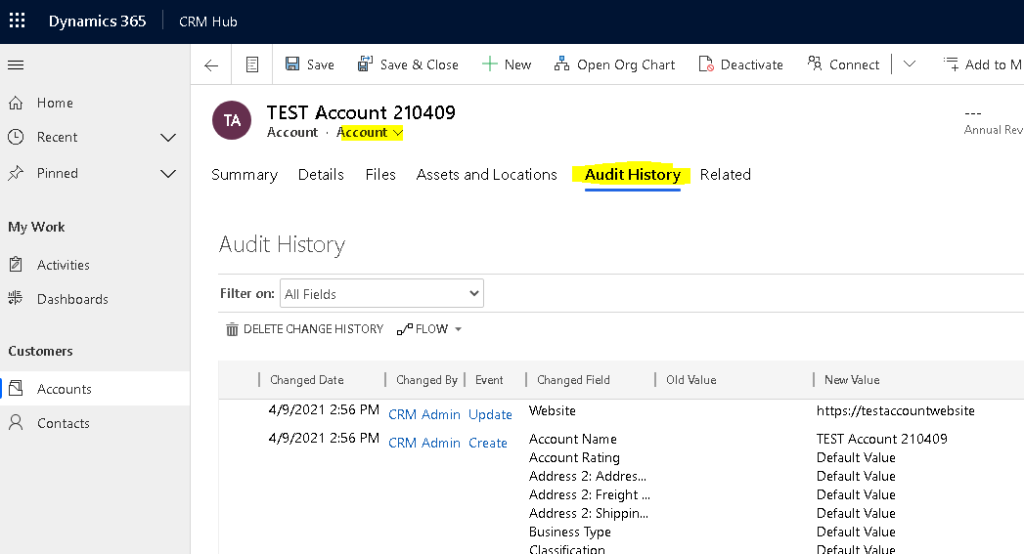This screenshot has height=554, width=1024.
Task: Expand the Recent section chevron
Action: click(168, 137)
